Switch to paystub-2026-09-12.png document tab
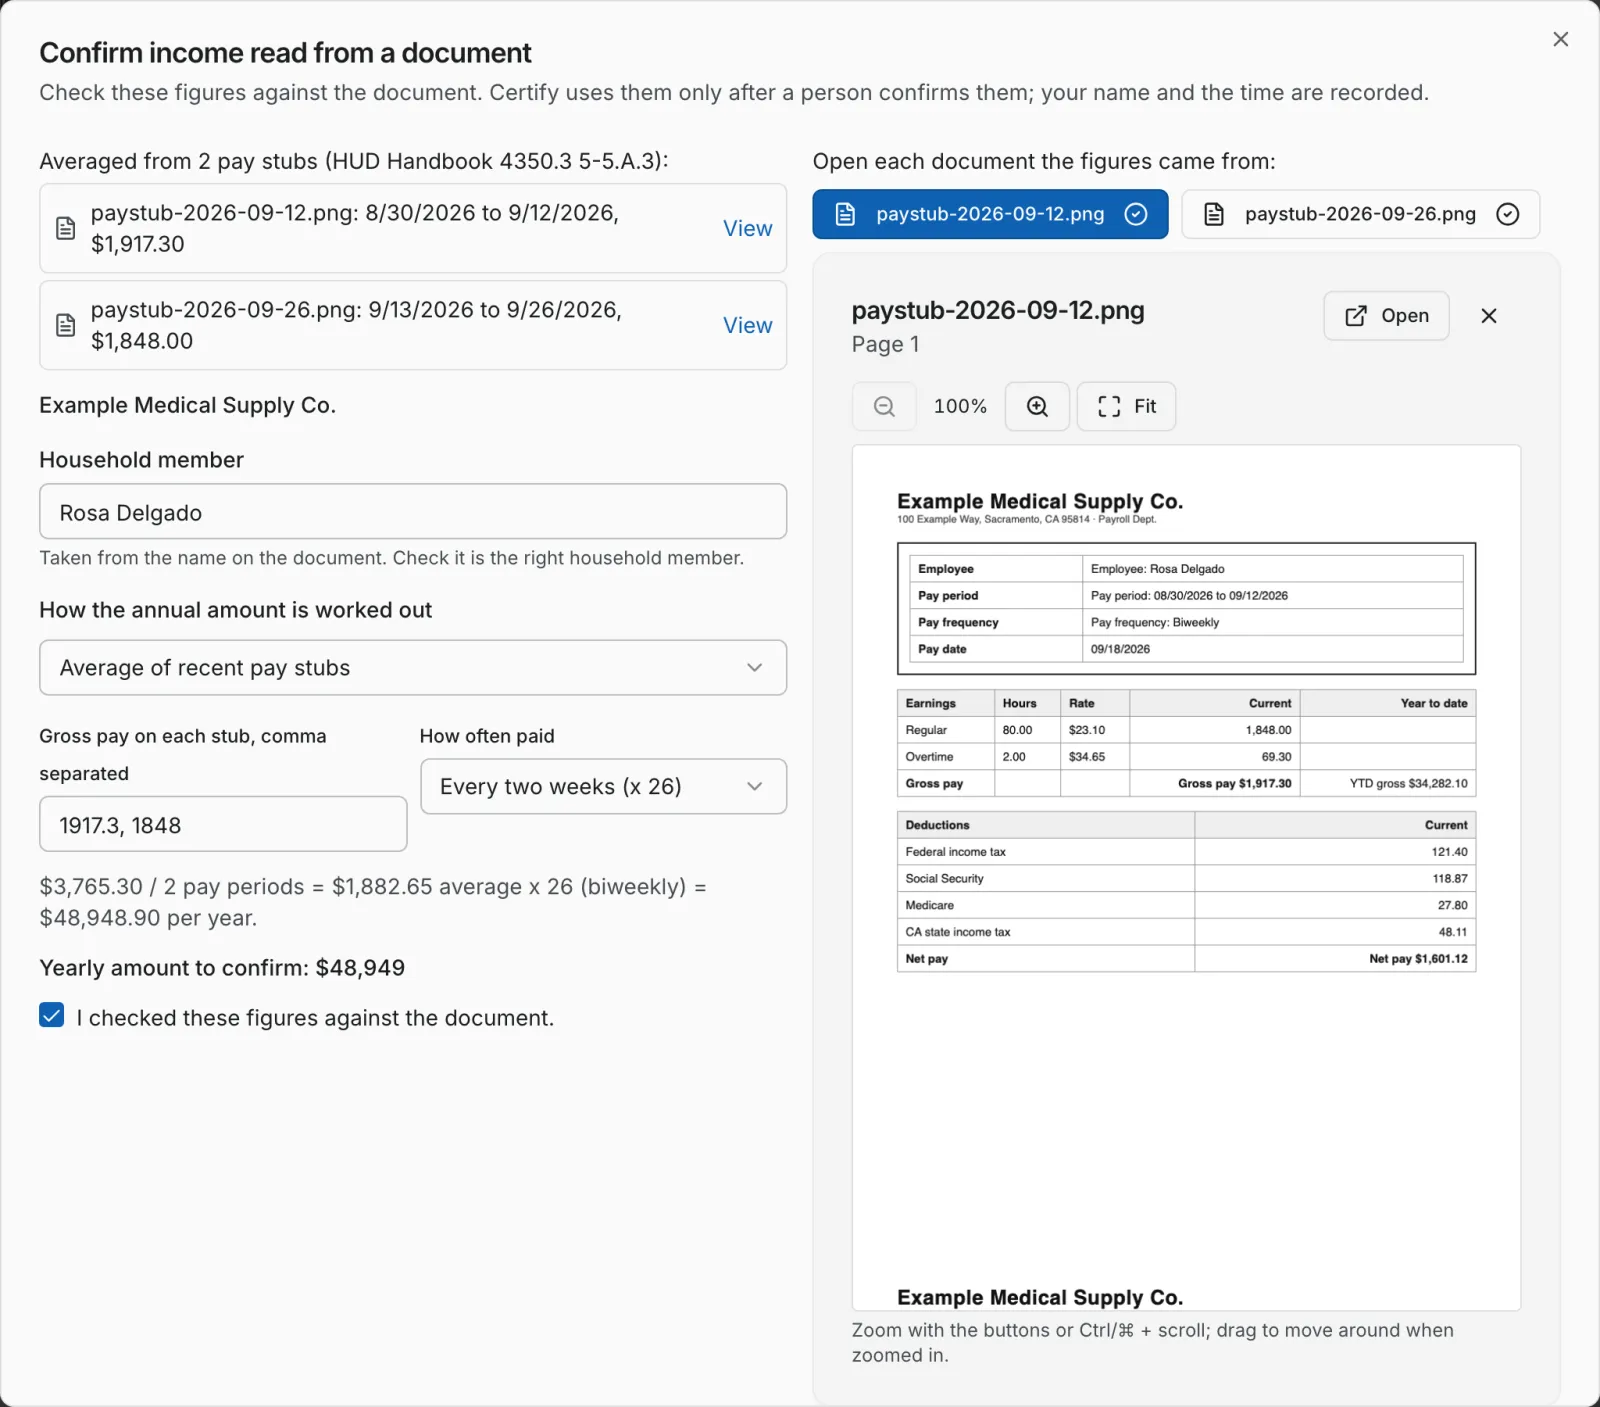The image size is (1600, 1407). pyautogui.click(x=990, y=214)
